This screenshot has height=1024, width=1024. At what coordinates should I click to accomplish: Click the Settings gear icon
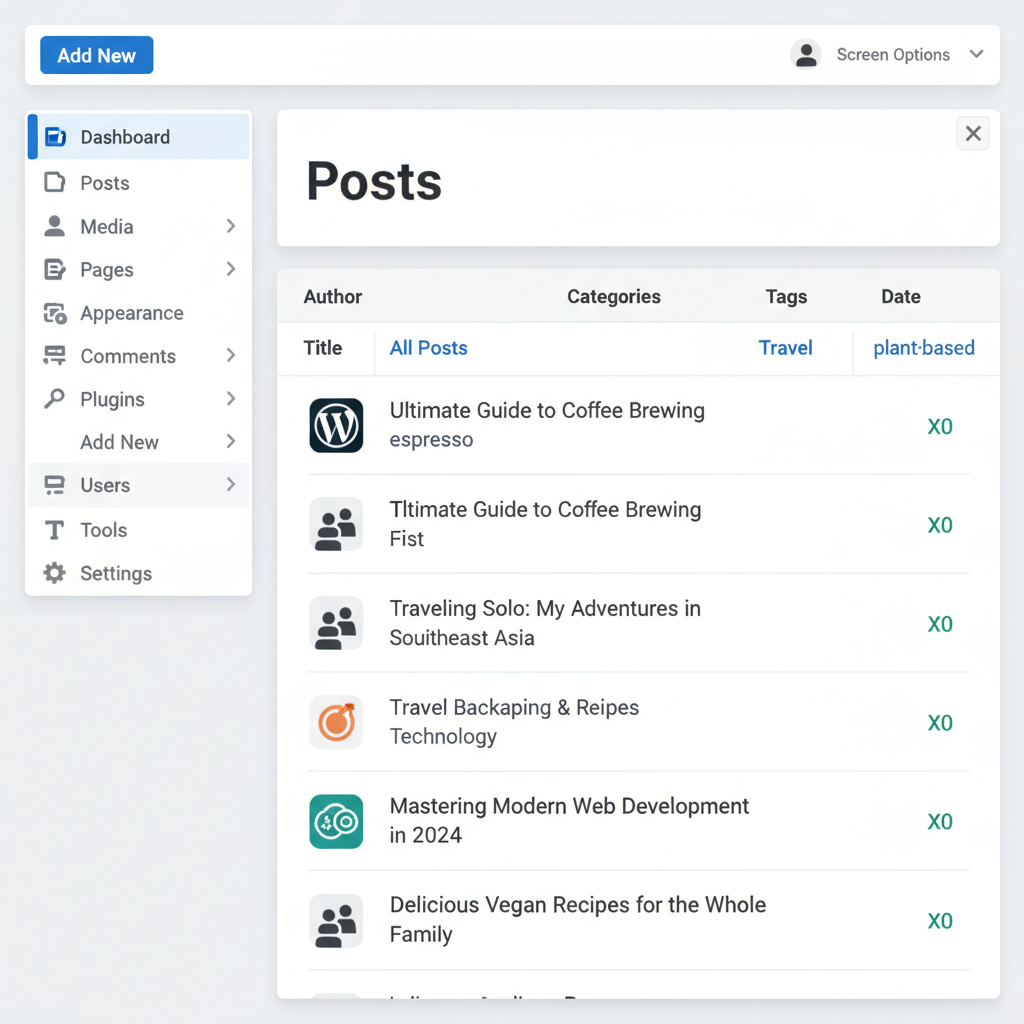[x=55, y=573]
